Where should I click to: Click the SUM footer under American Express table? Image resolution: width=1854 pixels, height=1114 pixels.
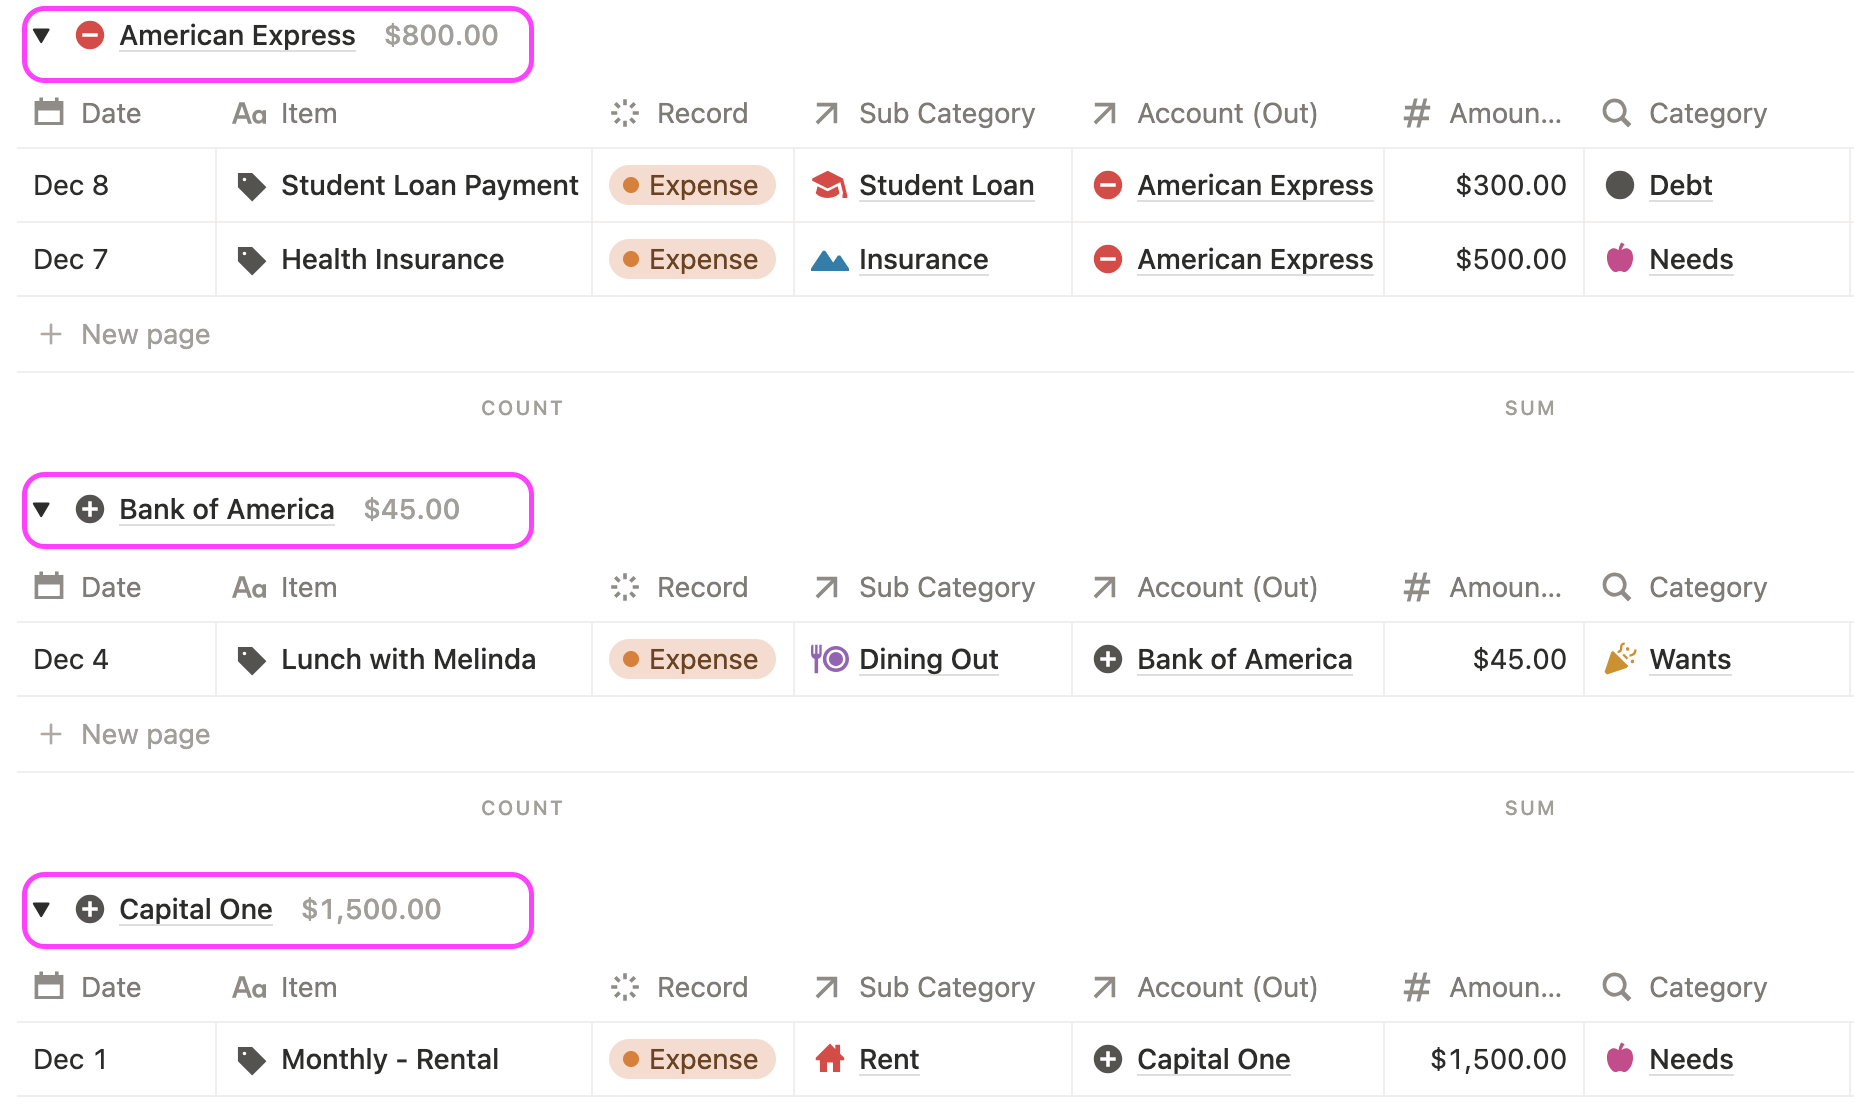point(1529,408)
